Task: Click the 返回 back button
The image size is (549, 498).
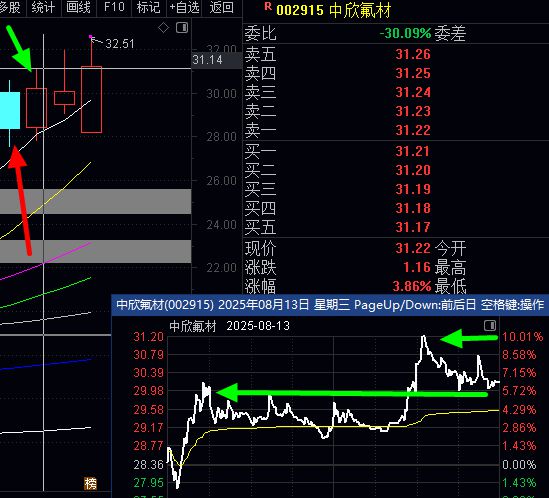Action: tap(222, 7)
